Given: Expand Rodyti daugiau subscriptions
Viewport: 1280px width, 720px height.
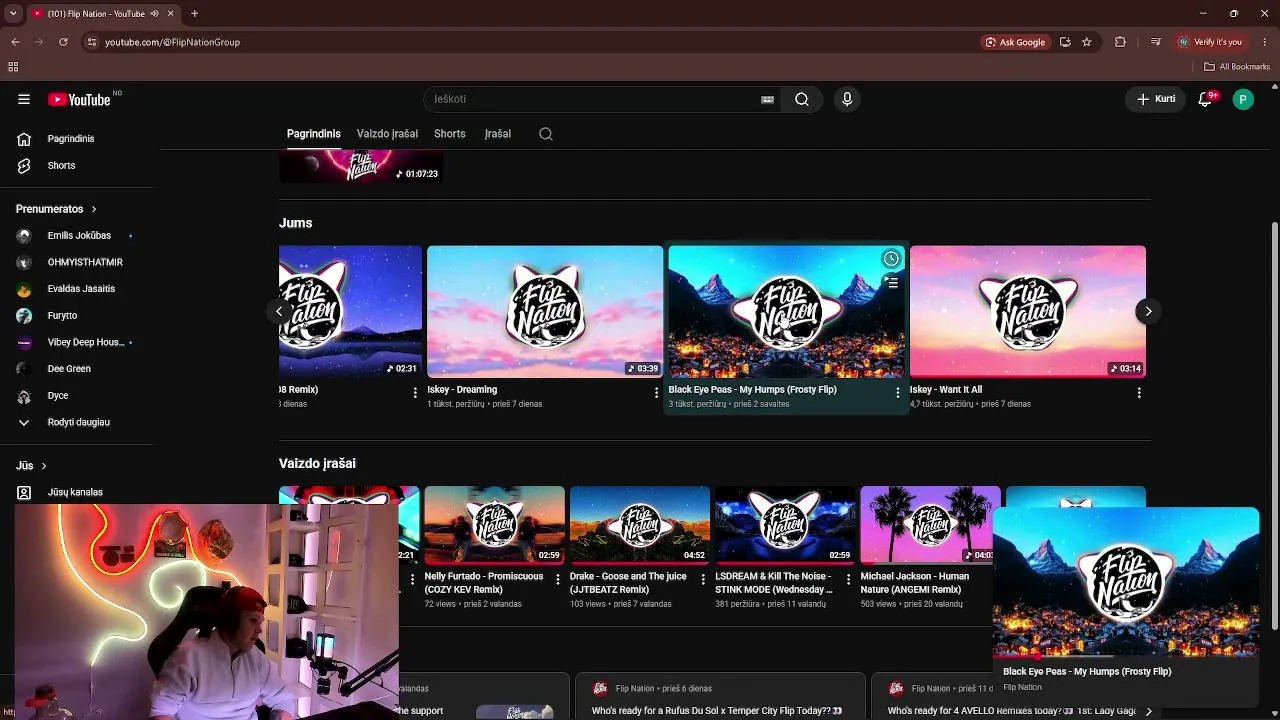Looking at the screenshot, I should (77, 422).
